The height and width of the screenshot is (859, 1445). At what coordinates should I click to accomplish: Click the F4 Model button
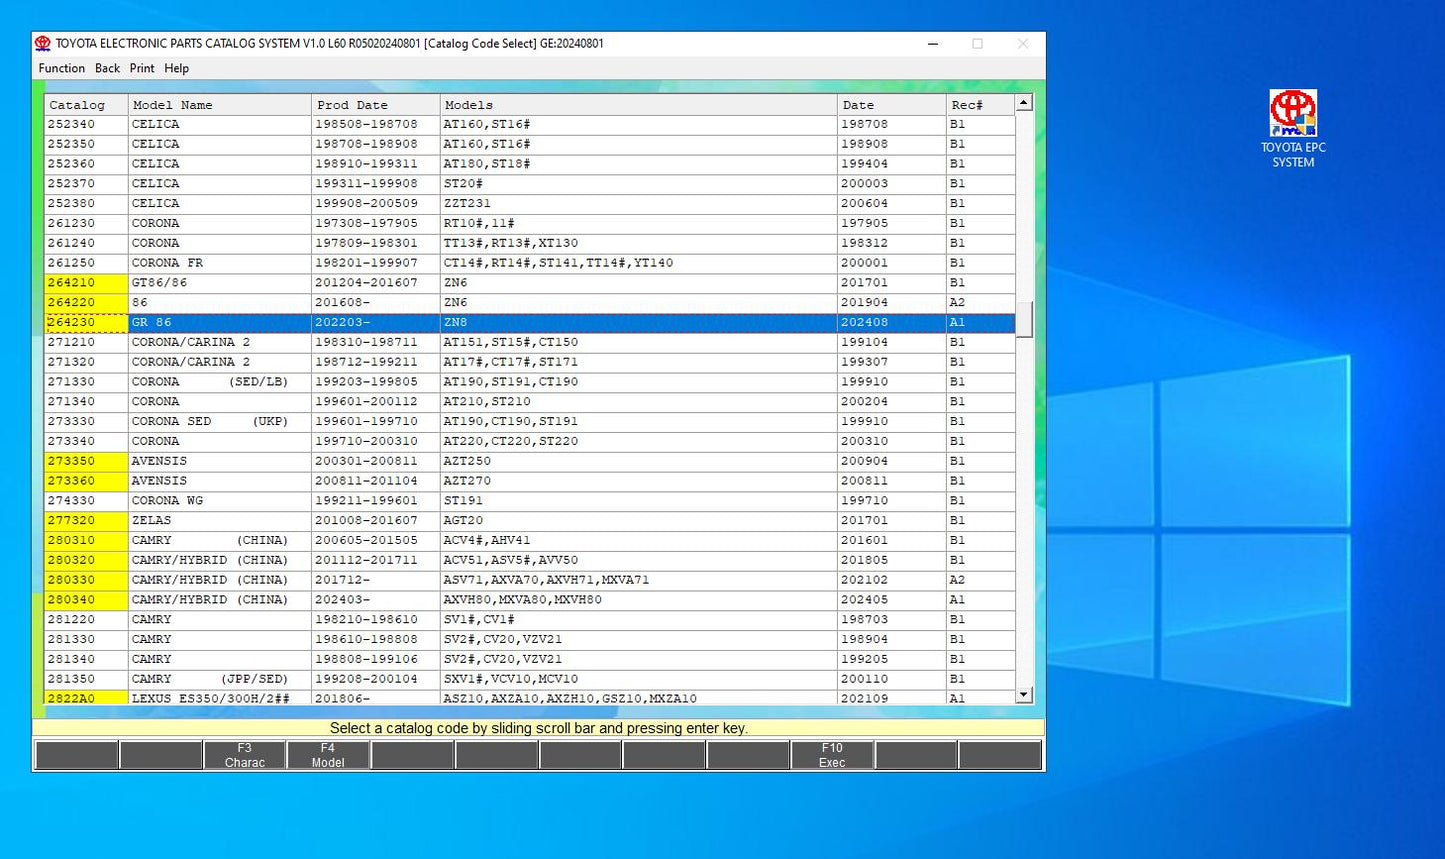[328, 755]
